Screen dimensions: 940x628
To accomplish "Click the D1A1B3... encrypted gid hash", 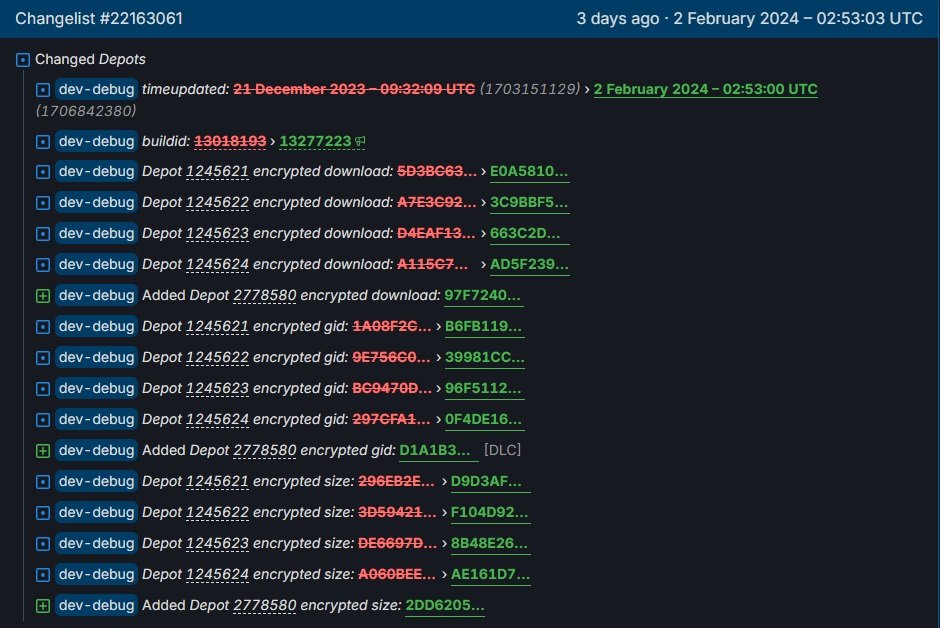I will point(438,450).
